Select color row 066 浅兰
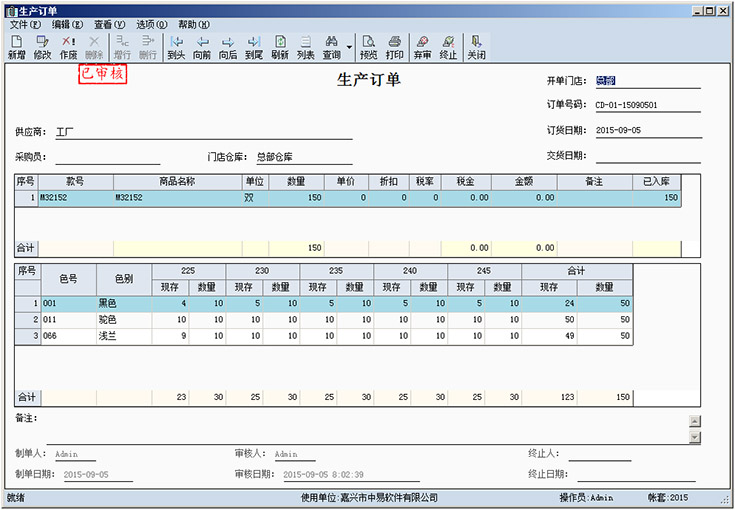This screenshot has height=510, width=735. click(x=323, y=336)
